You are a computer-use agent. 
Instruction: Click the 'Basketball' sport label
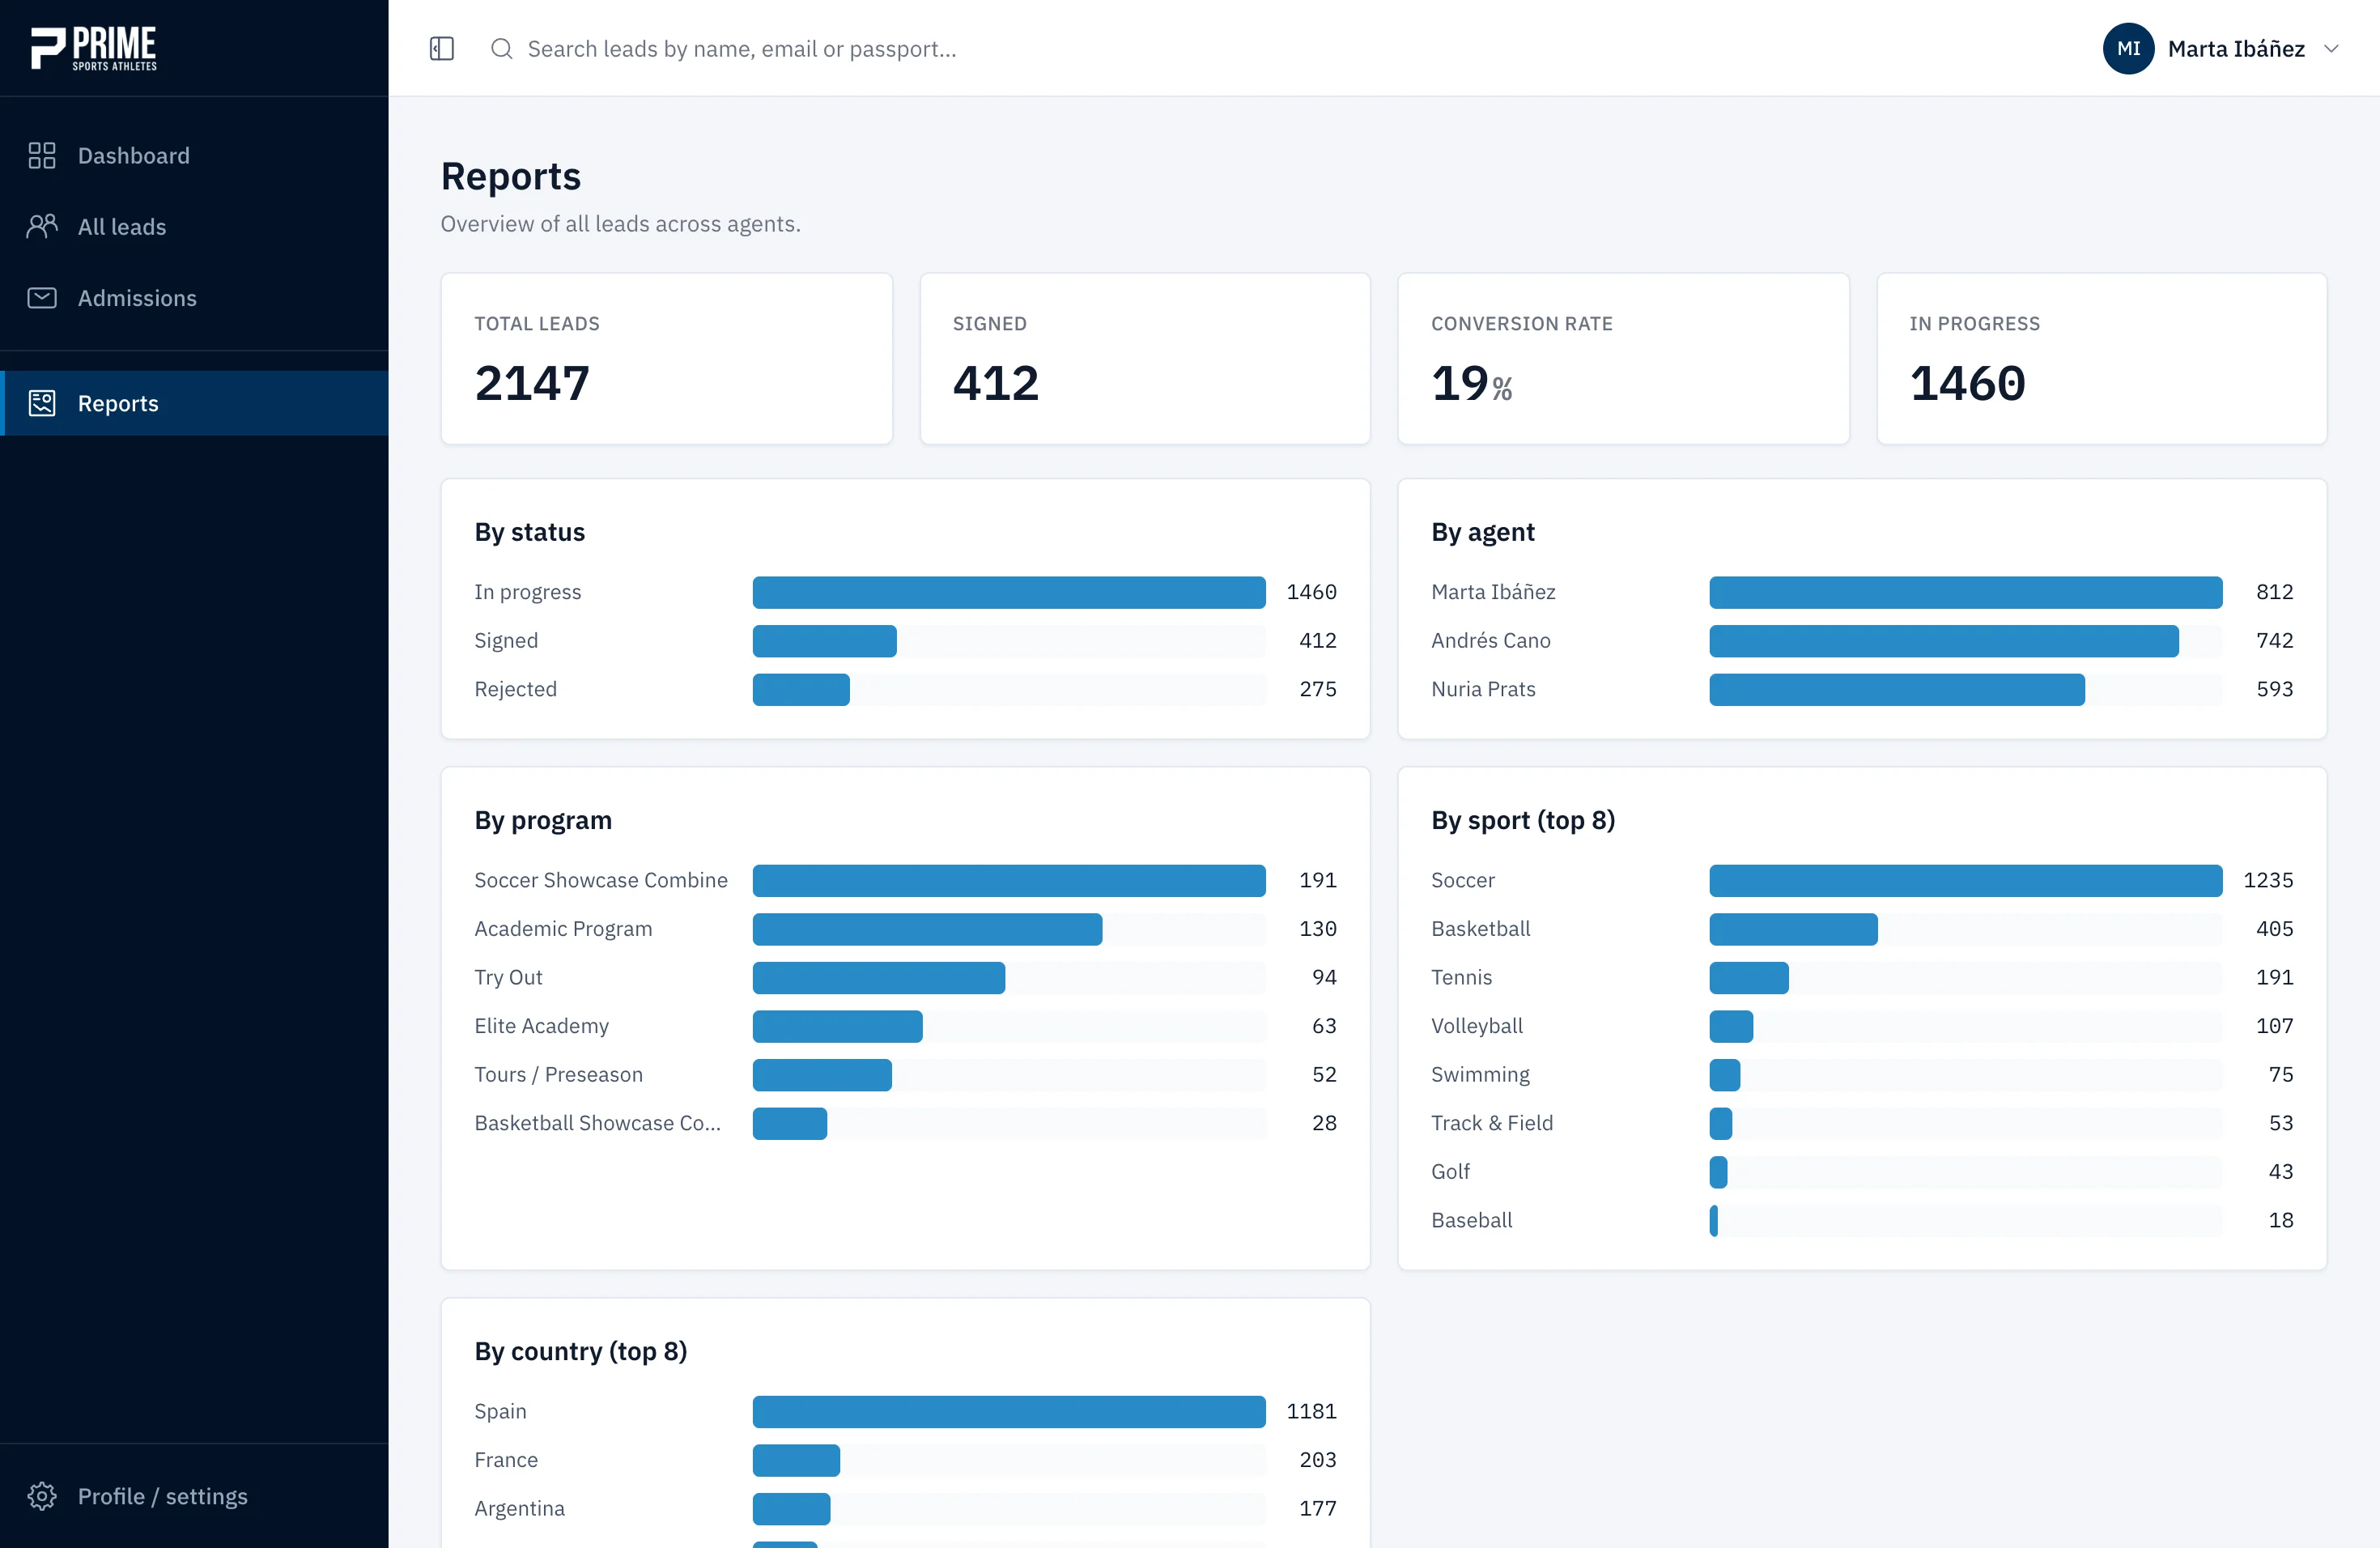1480,929
